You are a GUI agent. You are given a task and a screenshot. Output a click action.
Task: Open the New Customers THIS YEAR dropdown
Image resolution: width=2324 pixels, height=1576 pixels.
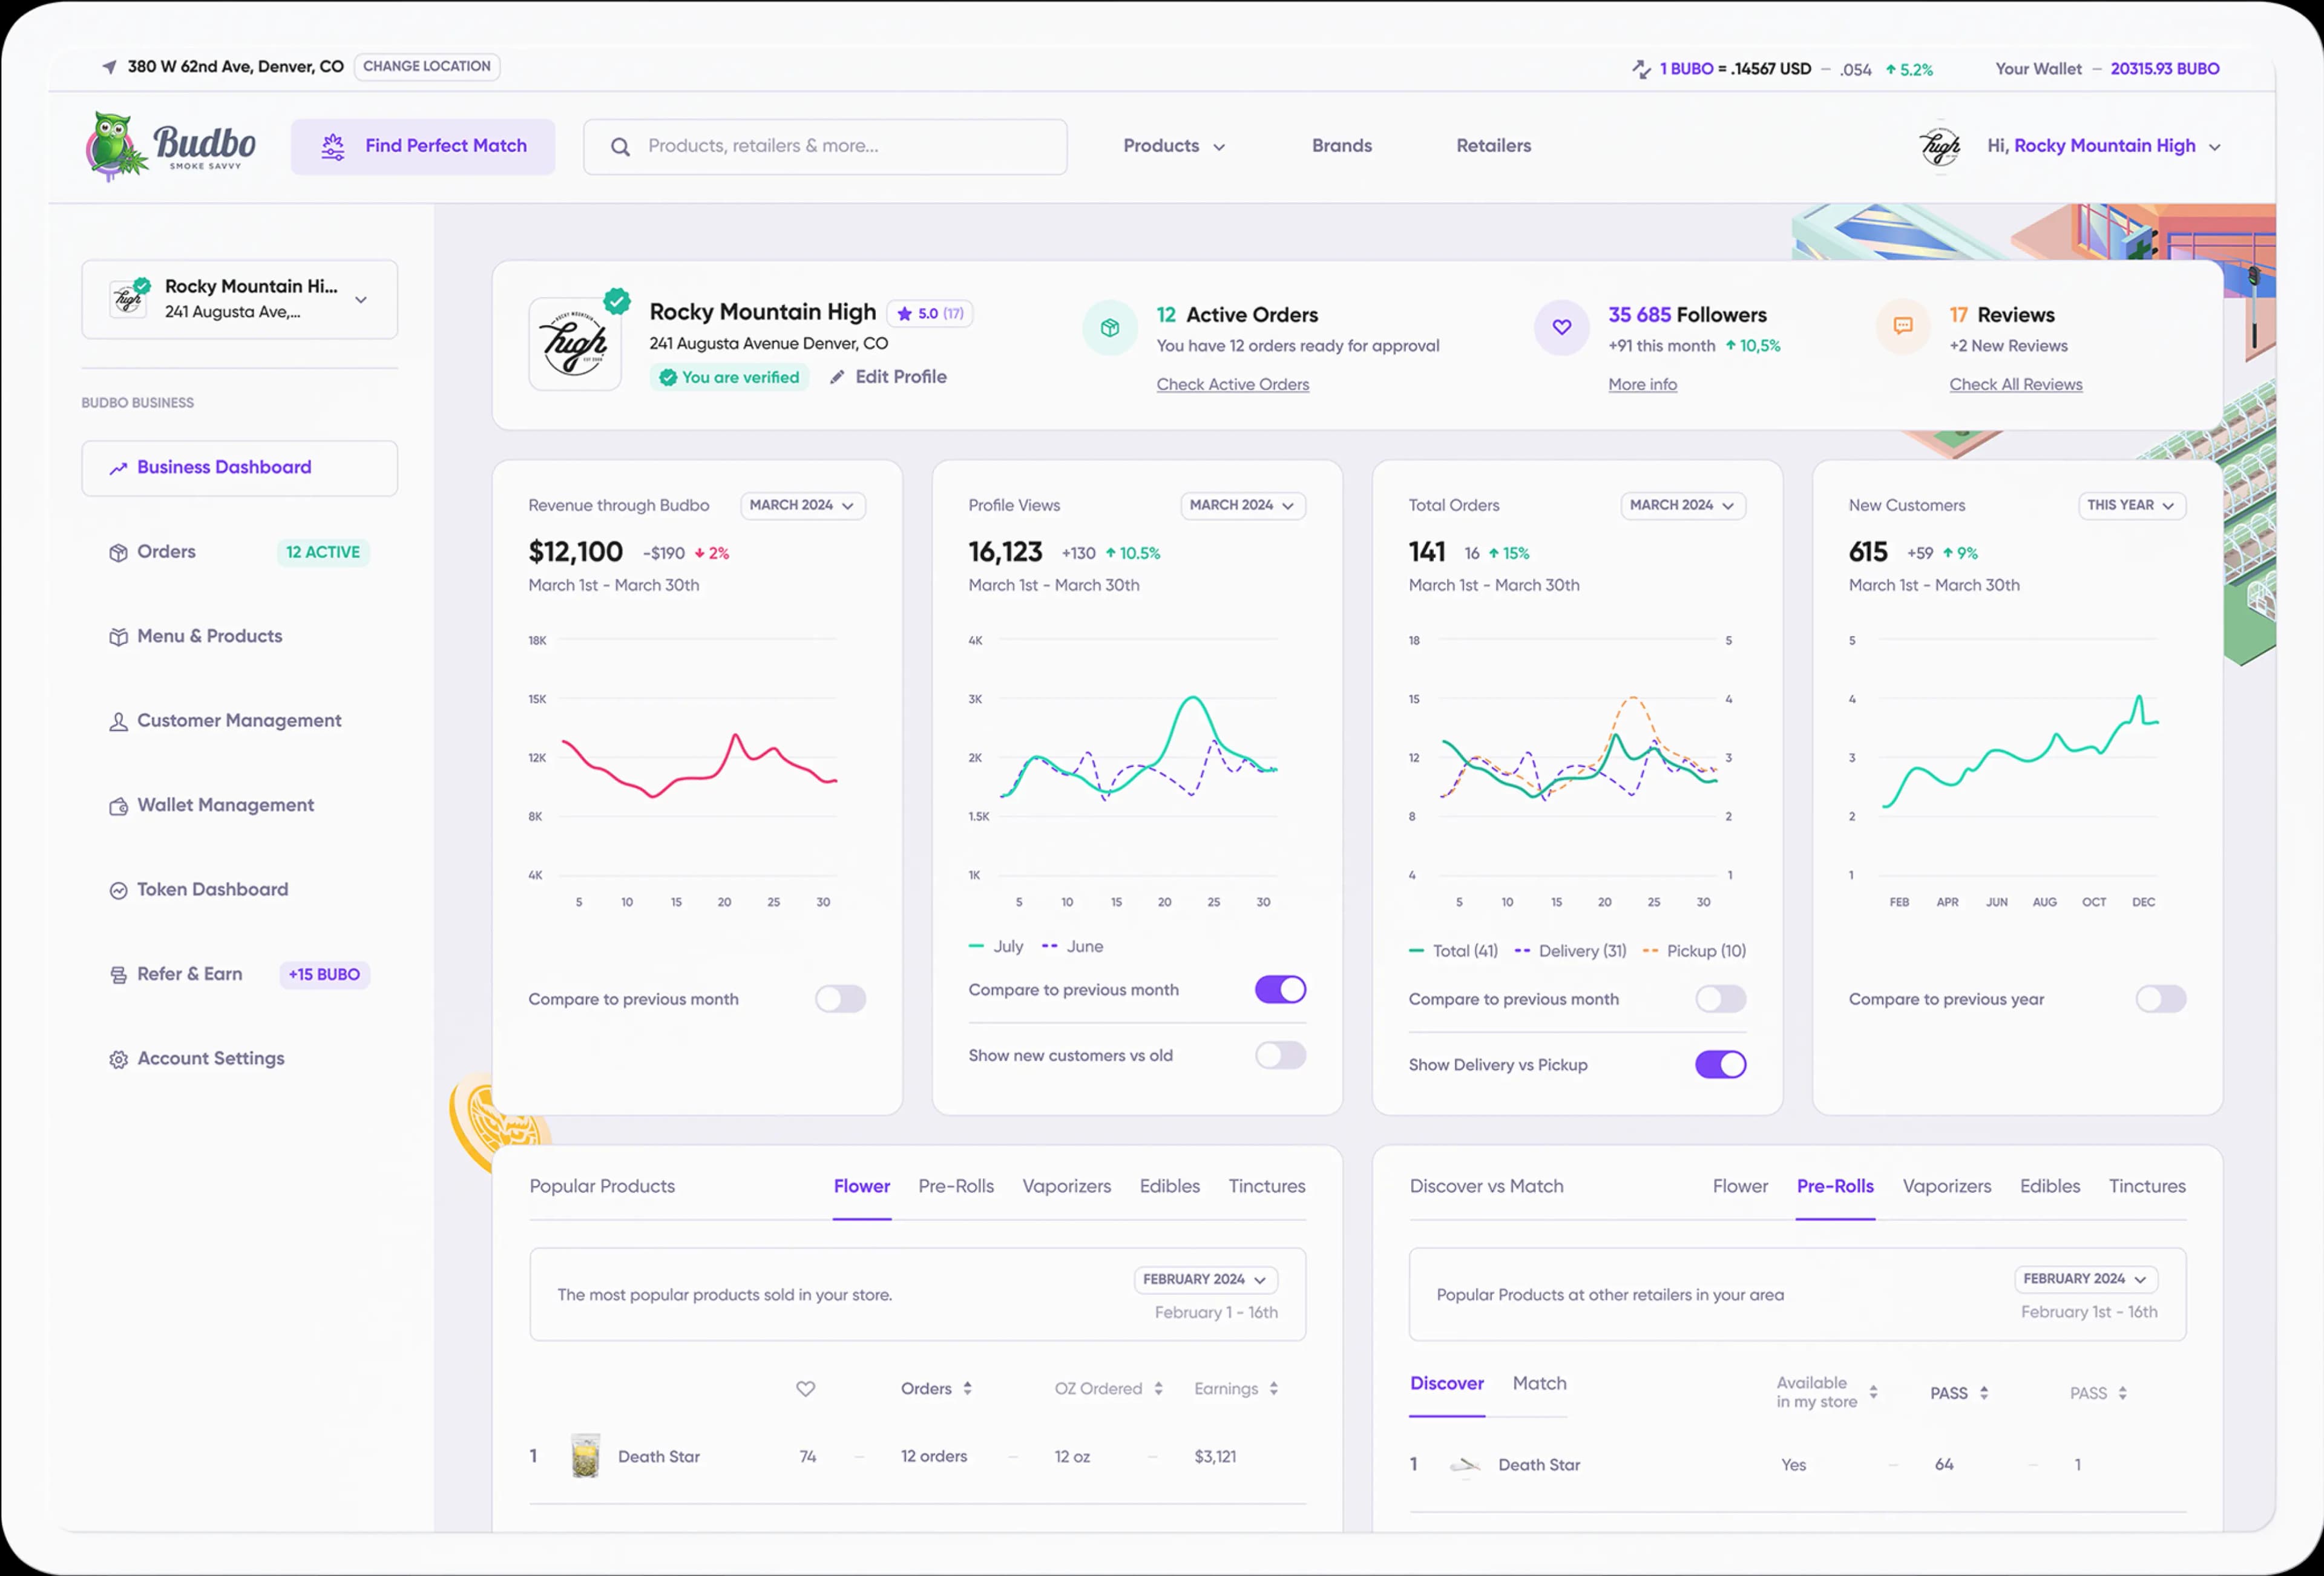click(2132, 506)
